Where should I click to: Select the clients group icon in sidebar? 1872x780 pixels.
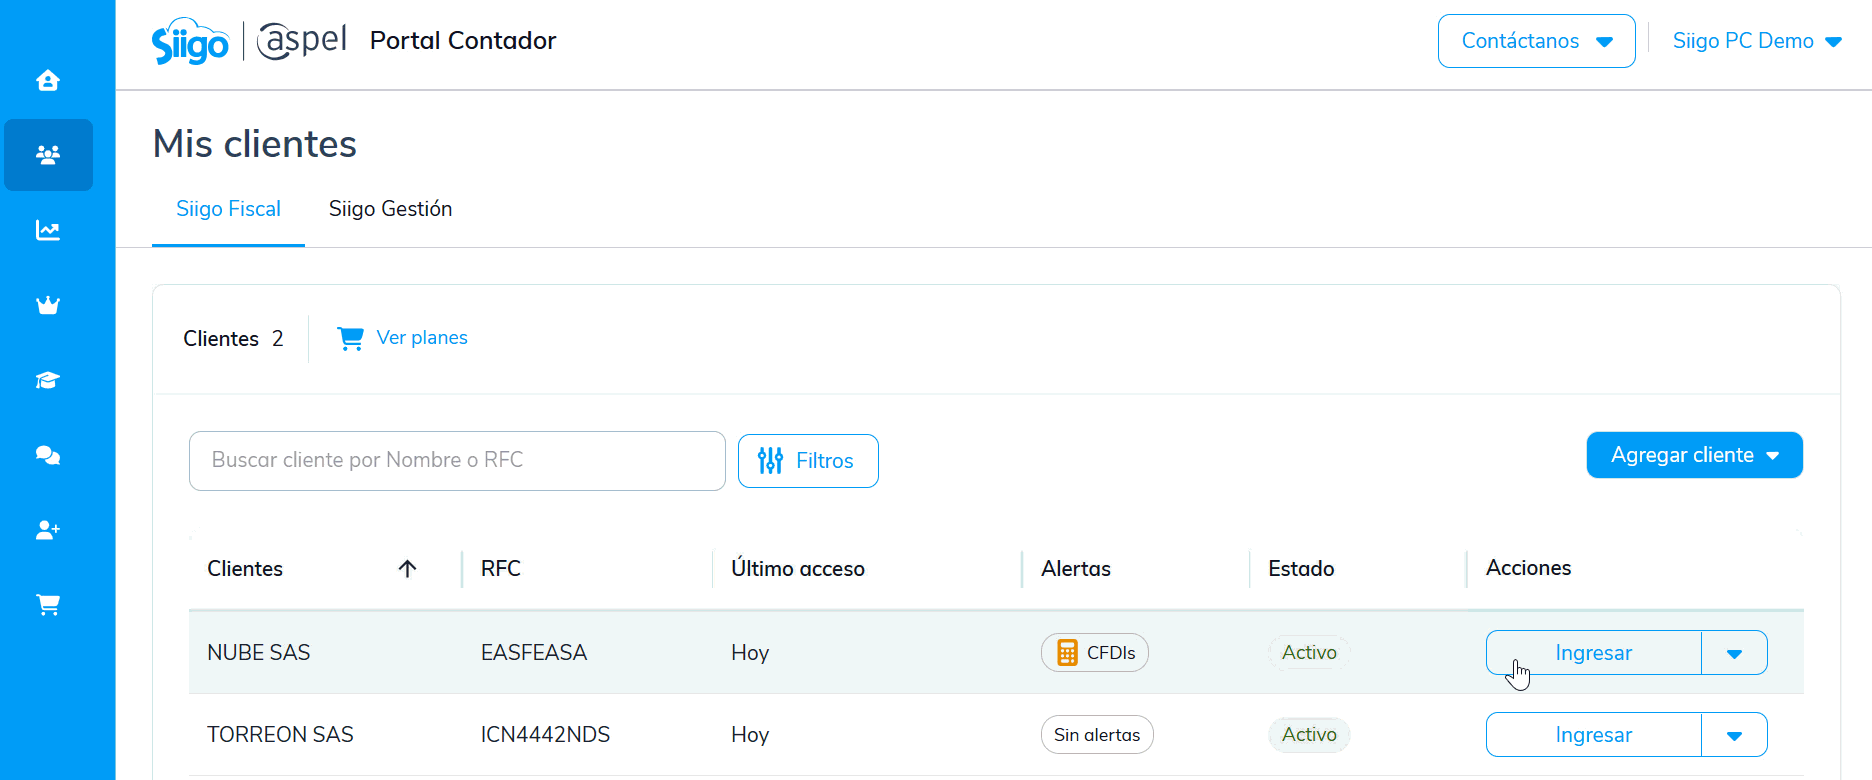click(x=48, y=155)
